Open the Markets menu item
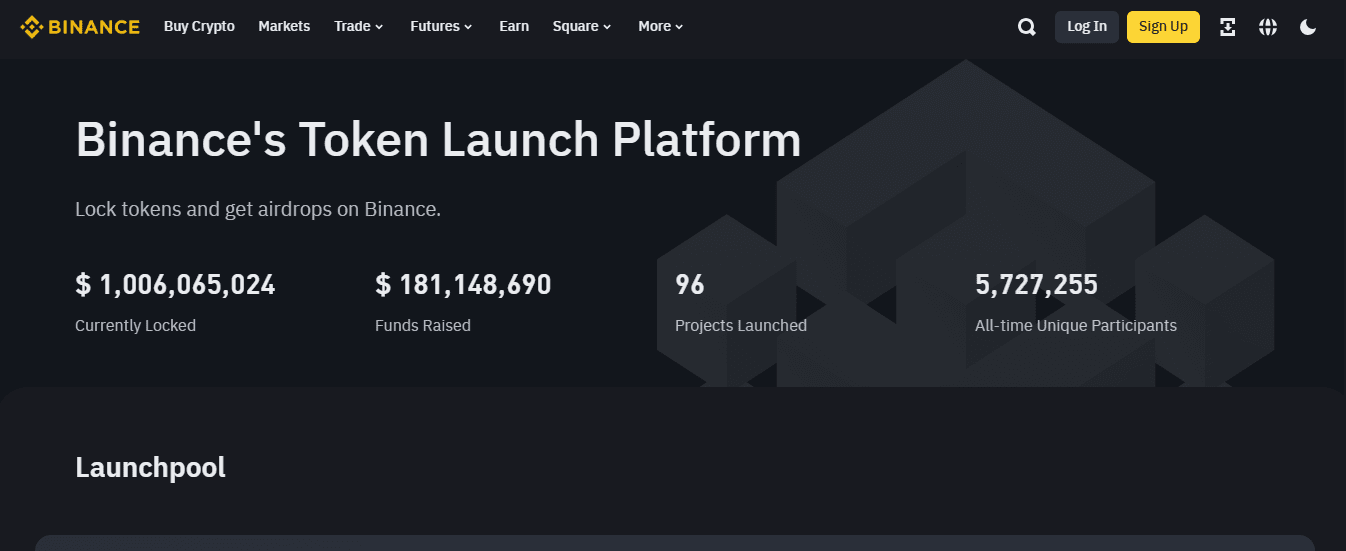 point(284,27)
